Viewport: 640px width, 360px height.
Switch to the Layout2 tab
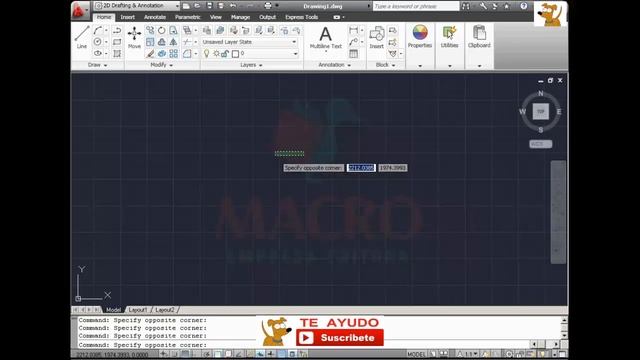point(165,310)
